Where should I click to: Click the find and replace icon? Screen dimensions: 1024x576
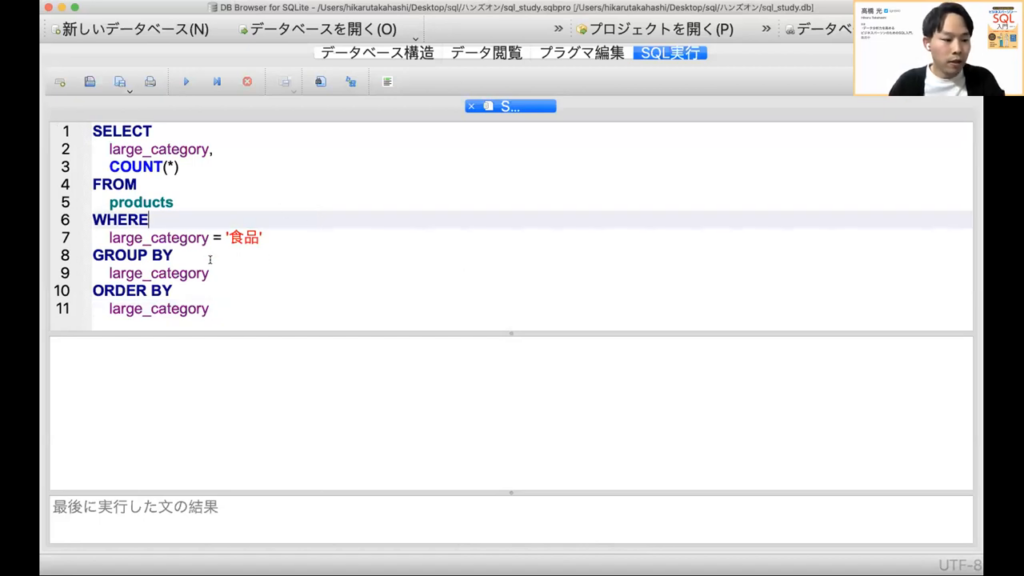pyautogui.click(x=351, y=82)
